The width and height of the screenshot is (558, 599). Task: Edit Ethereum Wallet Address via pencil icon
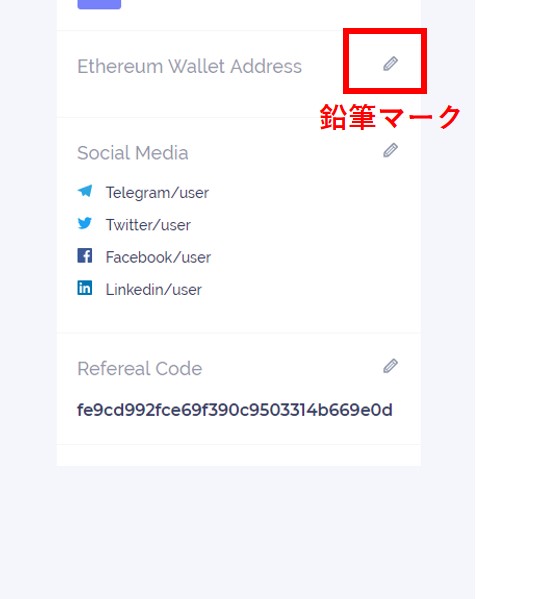click(x=390, y=64)
